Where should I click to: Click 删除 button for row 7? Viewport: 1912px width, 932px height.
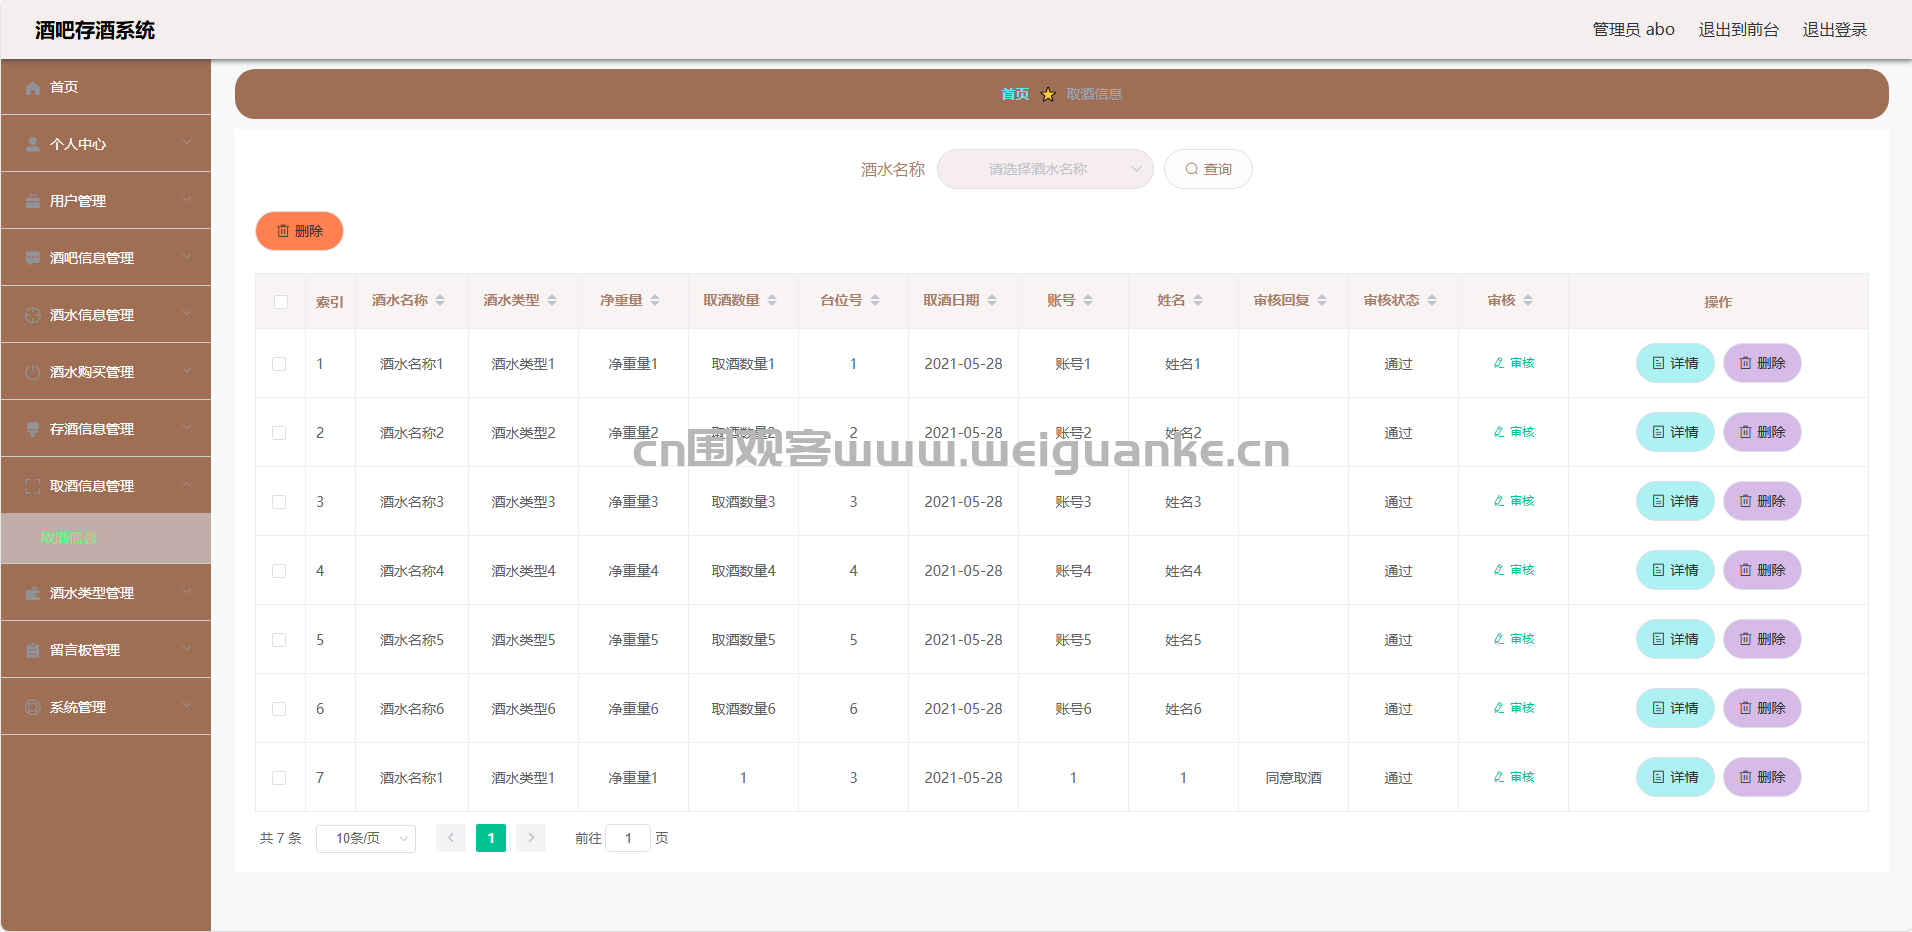coord(1762,777)
